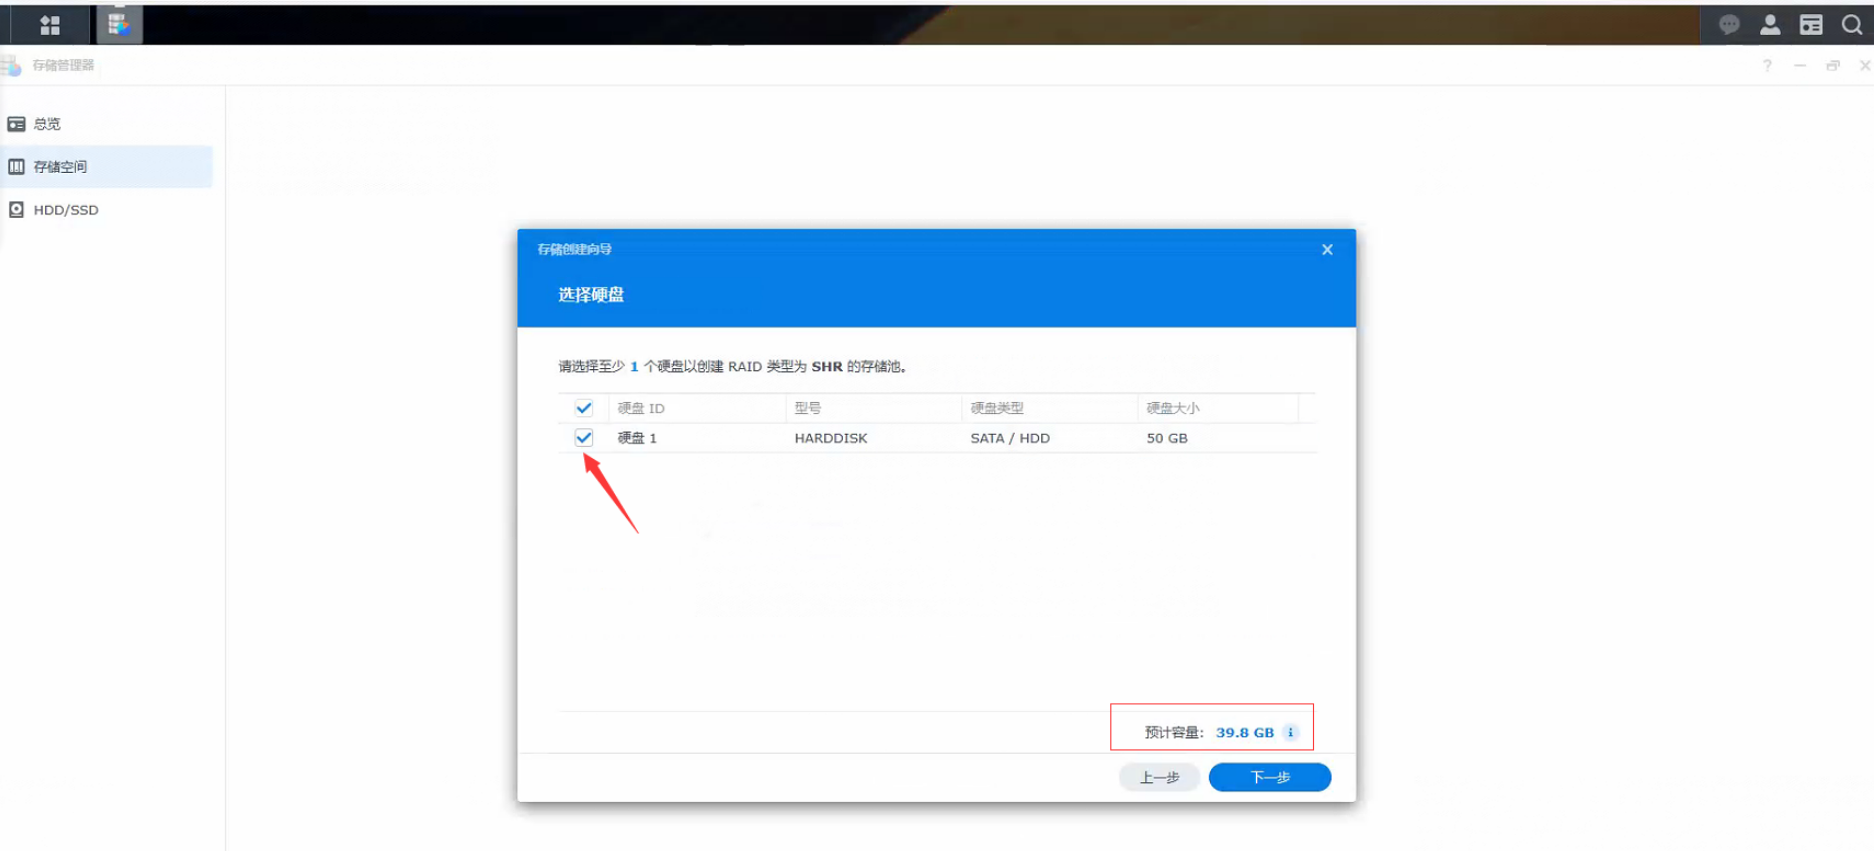Image resolution: width=1874 pixels, height=851 pixels.
Task: Click the SATA / HDD type cell
Action: pos(1010,438)
